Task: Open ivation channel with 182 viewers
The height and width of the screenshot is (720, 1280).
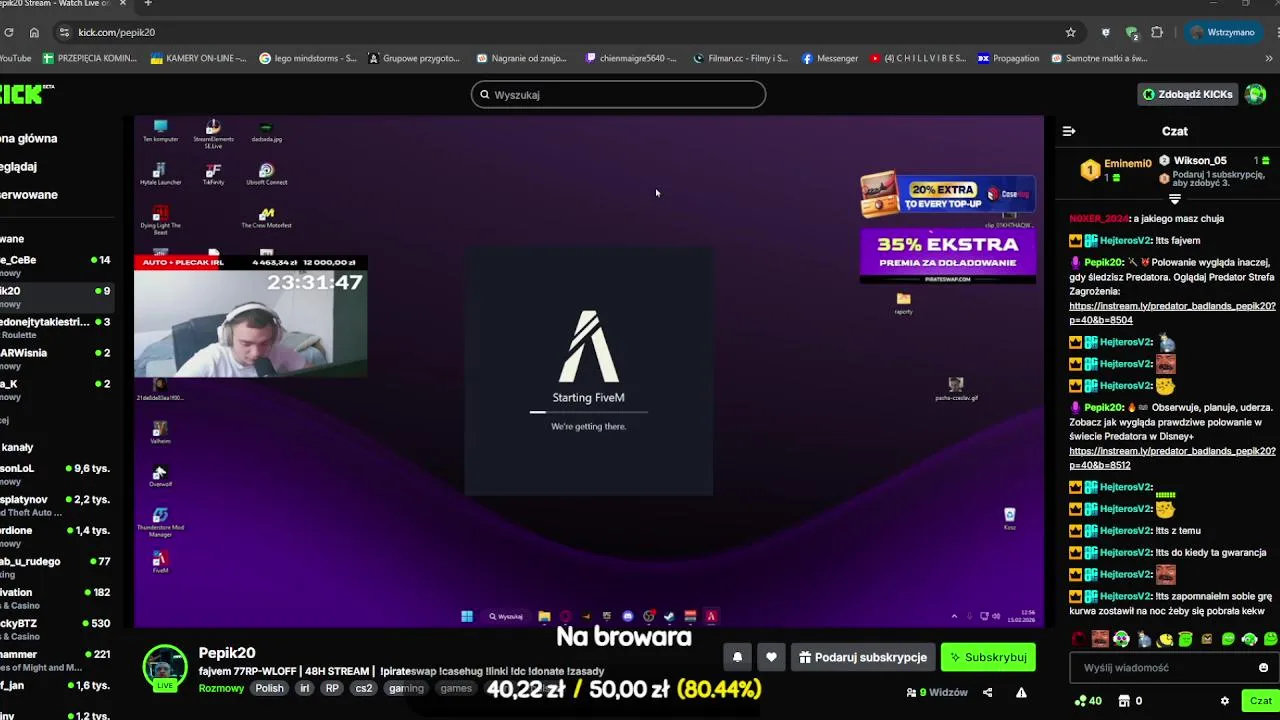Action: pyautogui.click(x=56, y=598)
